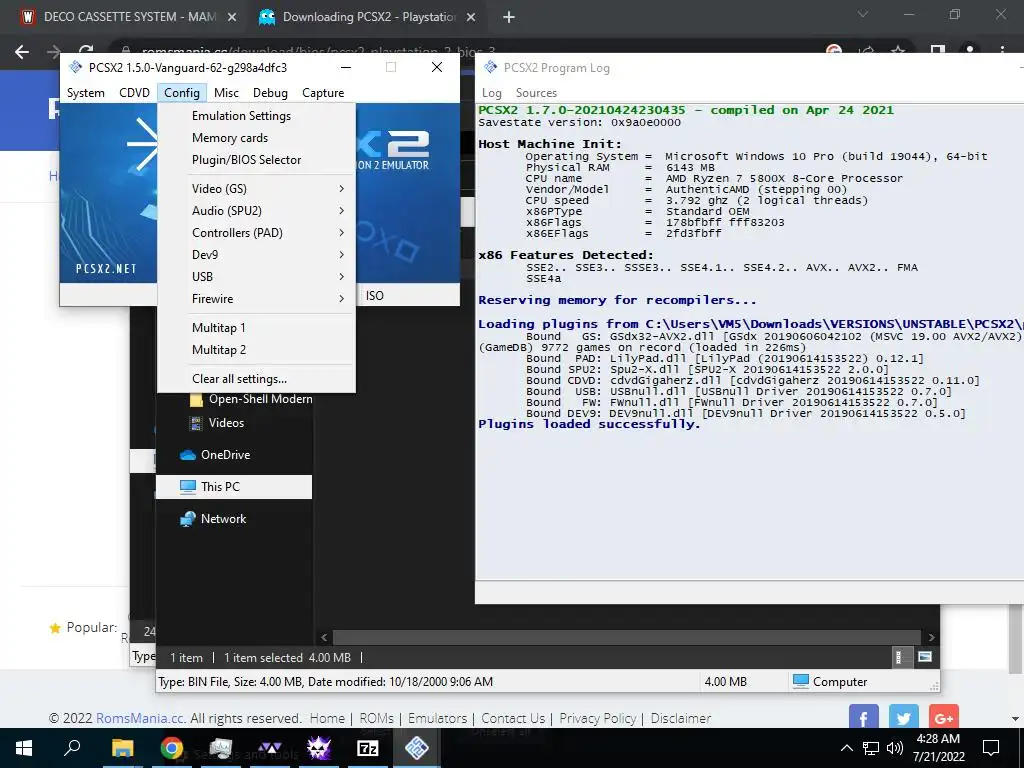The width and height of the screenshot is (1024, 768).
Task: Expand Audio (SPU2) submenu
Action: (257, 211)
